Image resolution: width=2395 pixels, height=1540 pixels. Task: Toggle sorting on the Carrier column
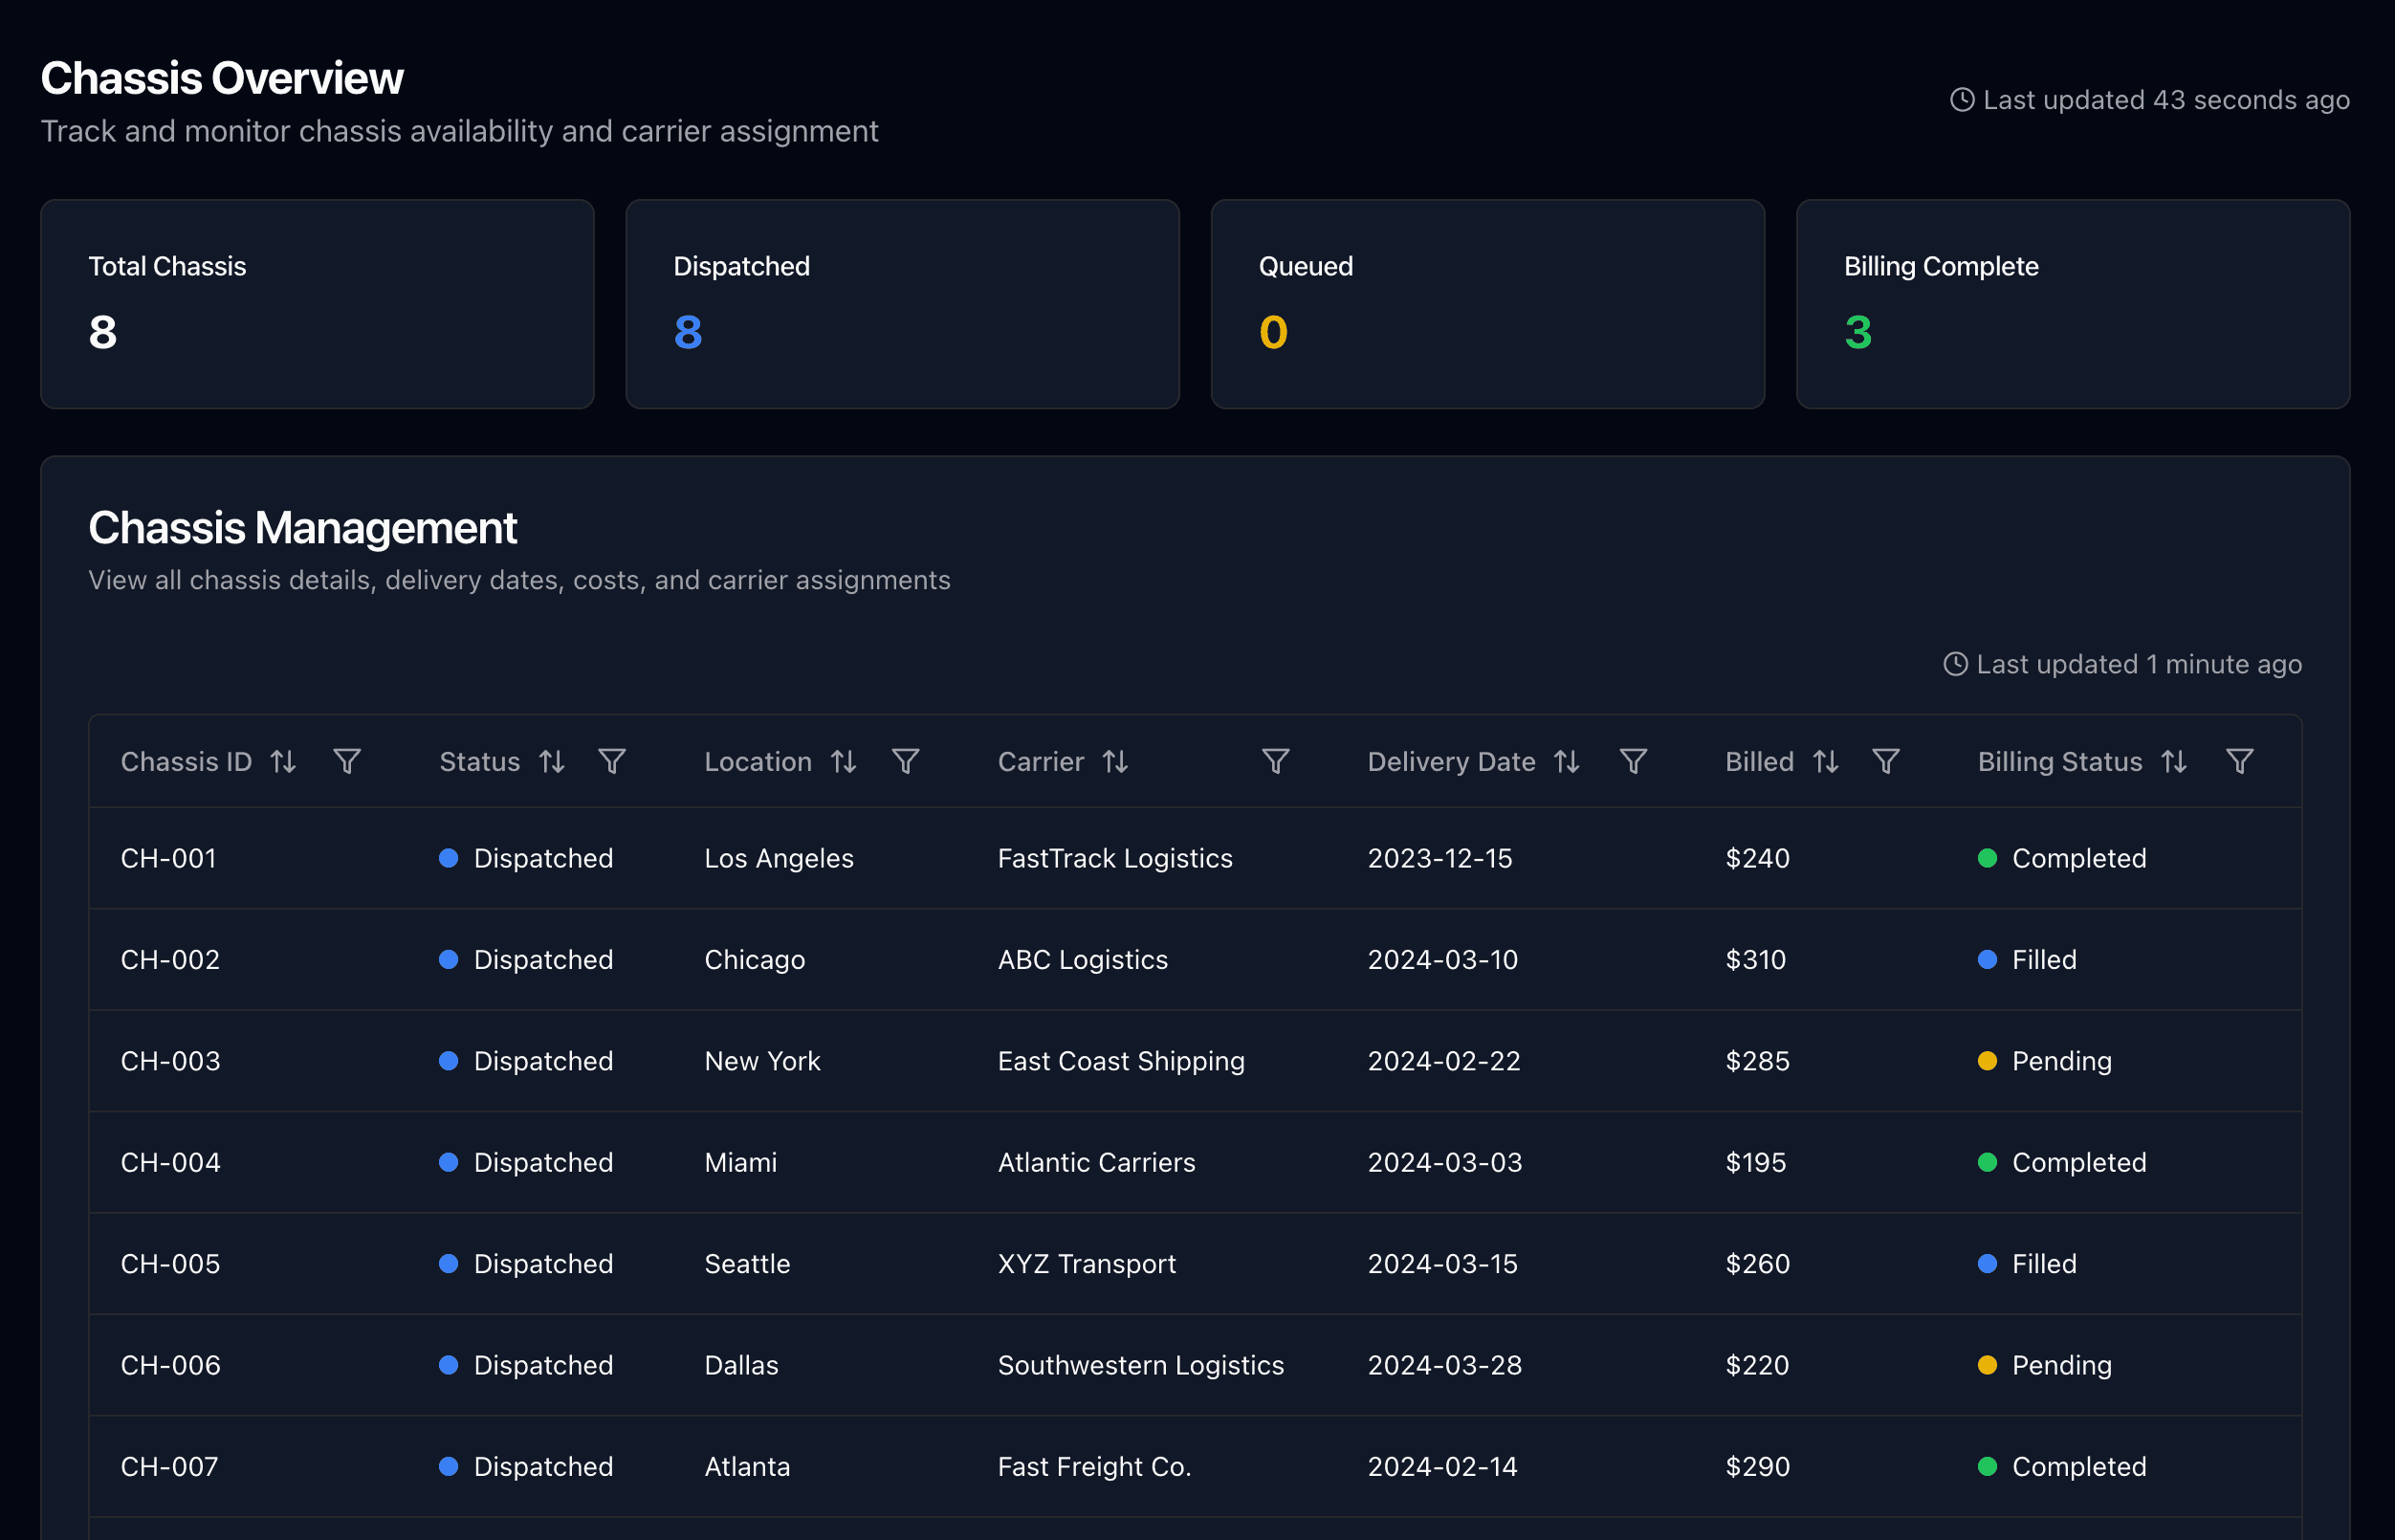(1116, 762)
